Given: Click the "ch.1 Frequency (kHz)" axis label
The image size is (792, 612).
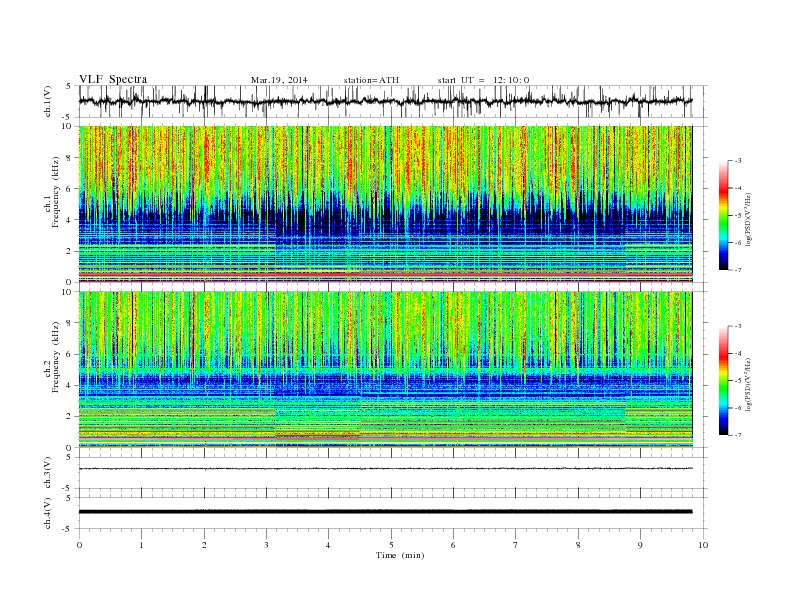Looking at the screenshot, I should [52, 192].
